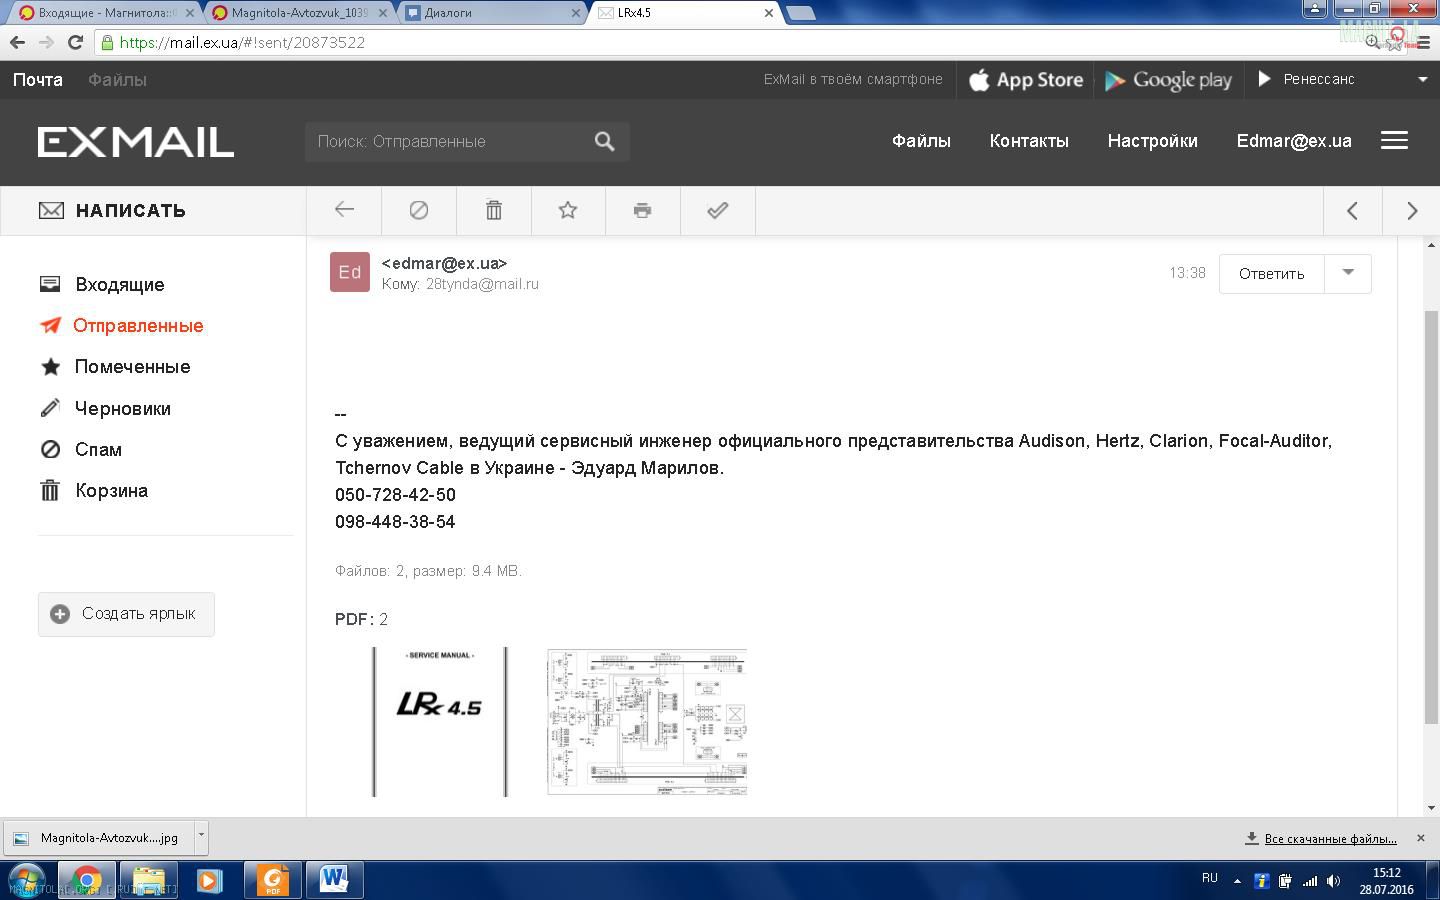Open the LRx 4.5 service manual thumbnail
The width and height of the screenshot is (1440, 900).
pos(439,721)
